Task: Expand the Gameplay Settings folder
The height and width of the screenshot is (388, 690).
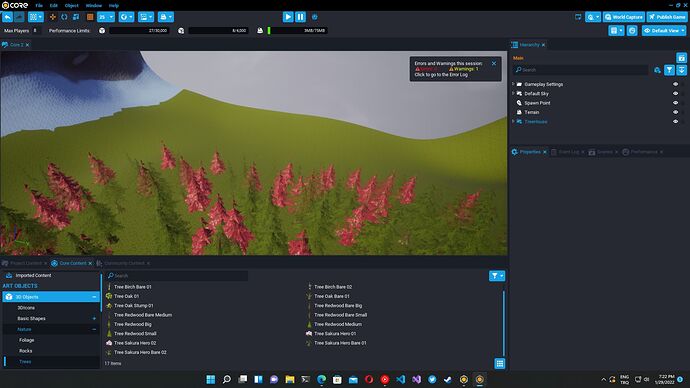Action: pyautogui.click(x=513, y=84)
